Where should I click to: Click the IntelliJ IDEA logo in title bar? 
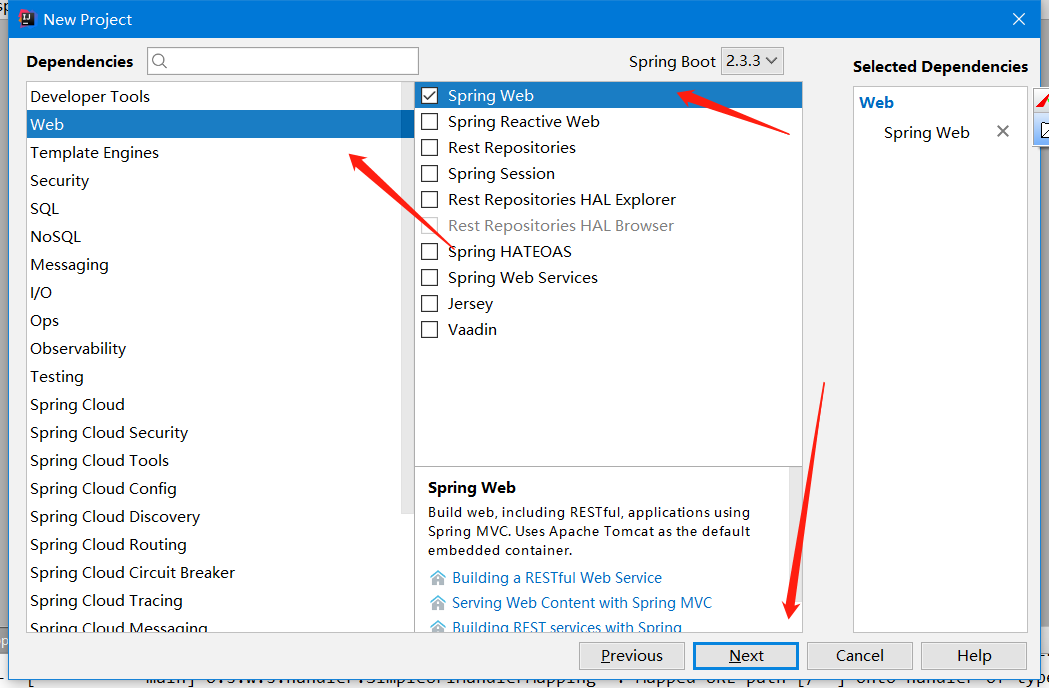pyautogui.click(x=27, y=19)
